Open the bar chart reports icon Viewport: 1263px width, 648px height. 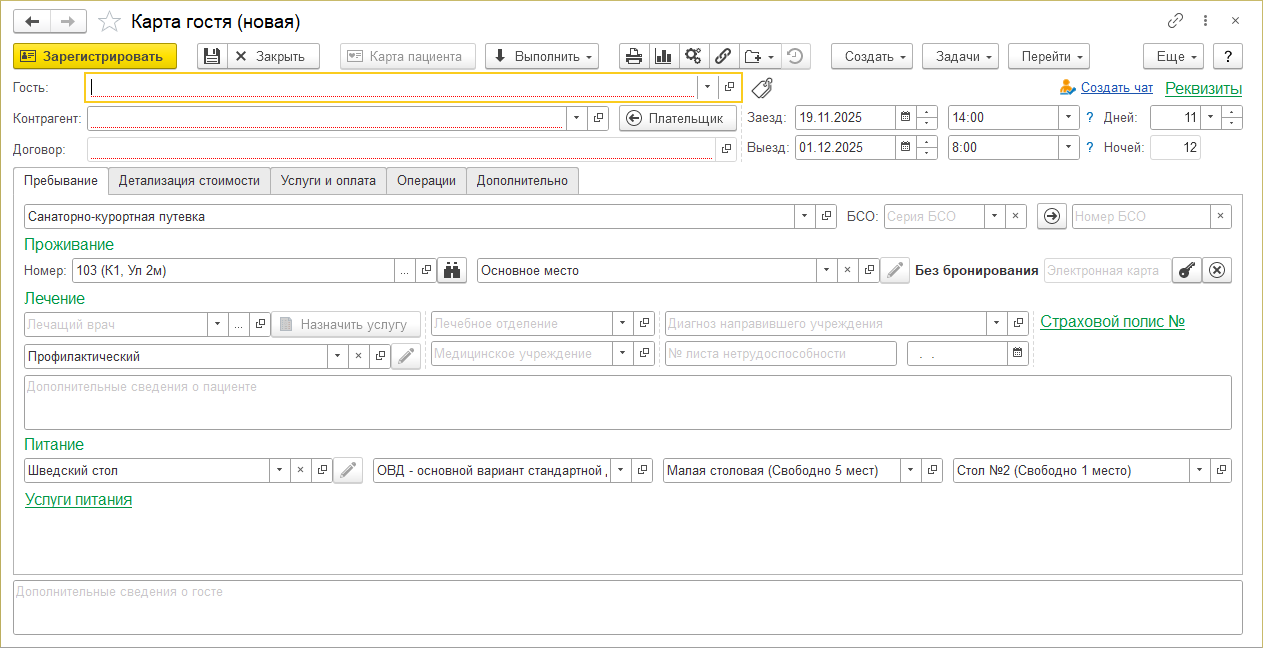pos(663,56)
